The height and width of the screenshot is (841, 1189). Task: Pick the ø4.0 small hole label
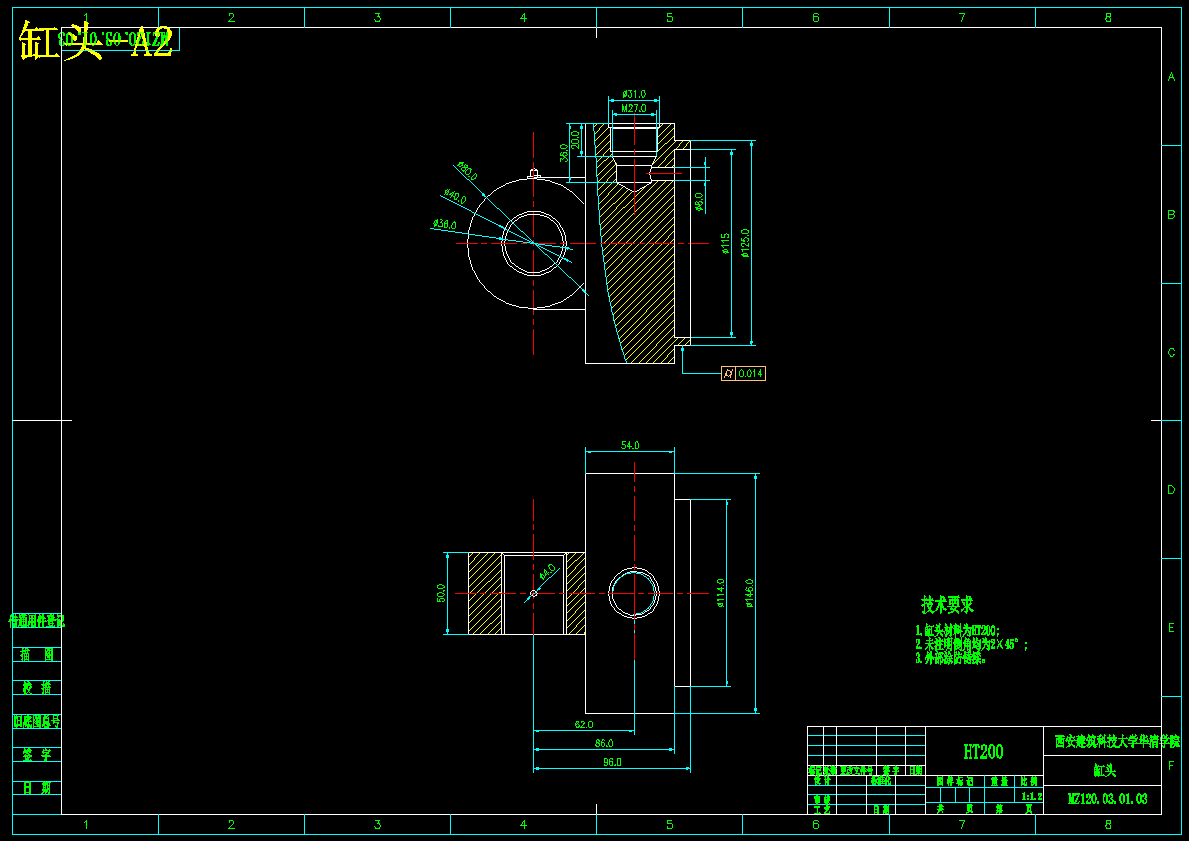(x=547, y=571)
